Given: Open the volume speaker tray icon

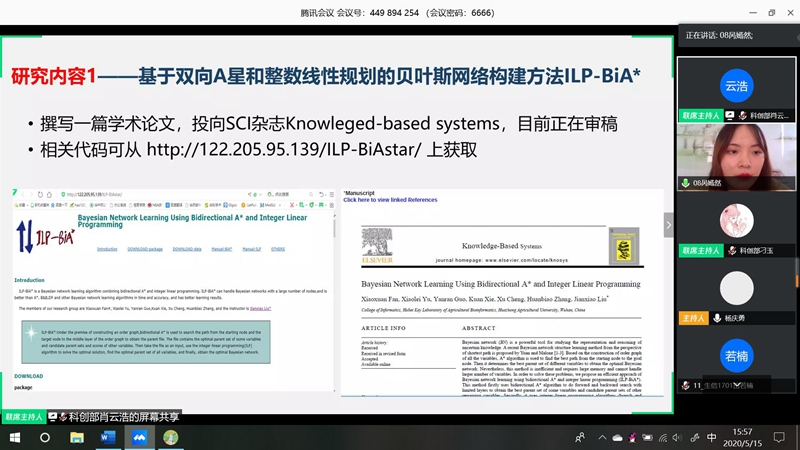Looking at the screenshot, I should pos(677,437).
